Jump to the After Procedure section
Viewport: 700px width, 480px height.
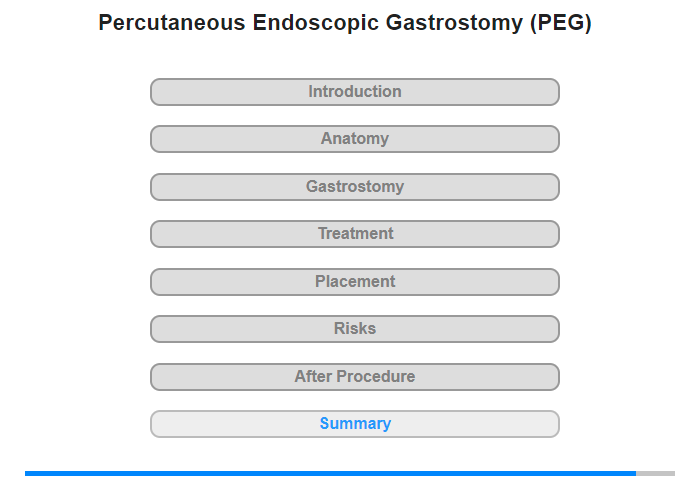(355, 377)
